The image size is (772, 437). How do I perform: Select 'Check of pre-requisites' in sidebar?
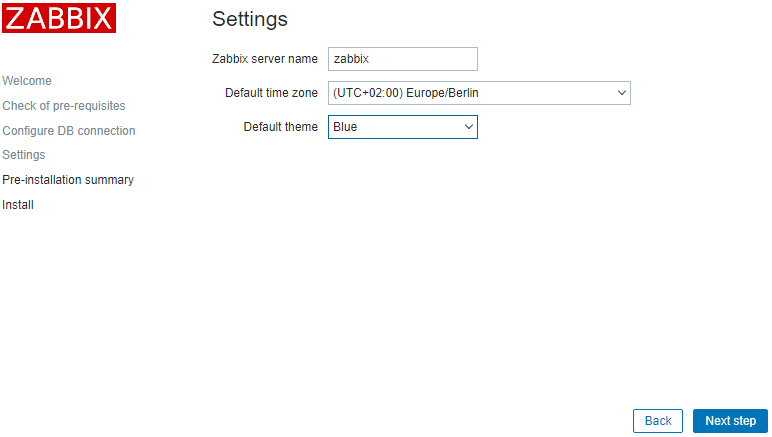[64, 106]
